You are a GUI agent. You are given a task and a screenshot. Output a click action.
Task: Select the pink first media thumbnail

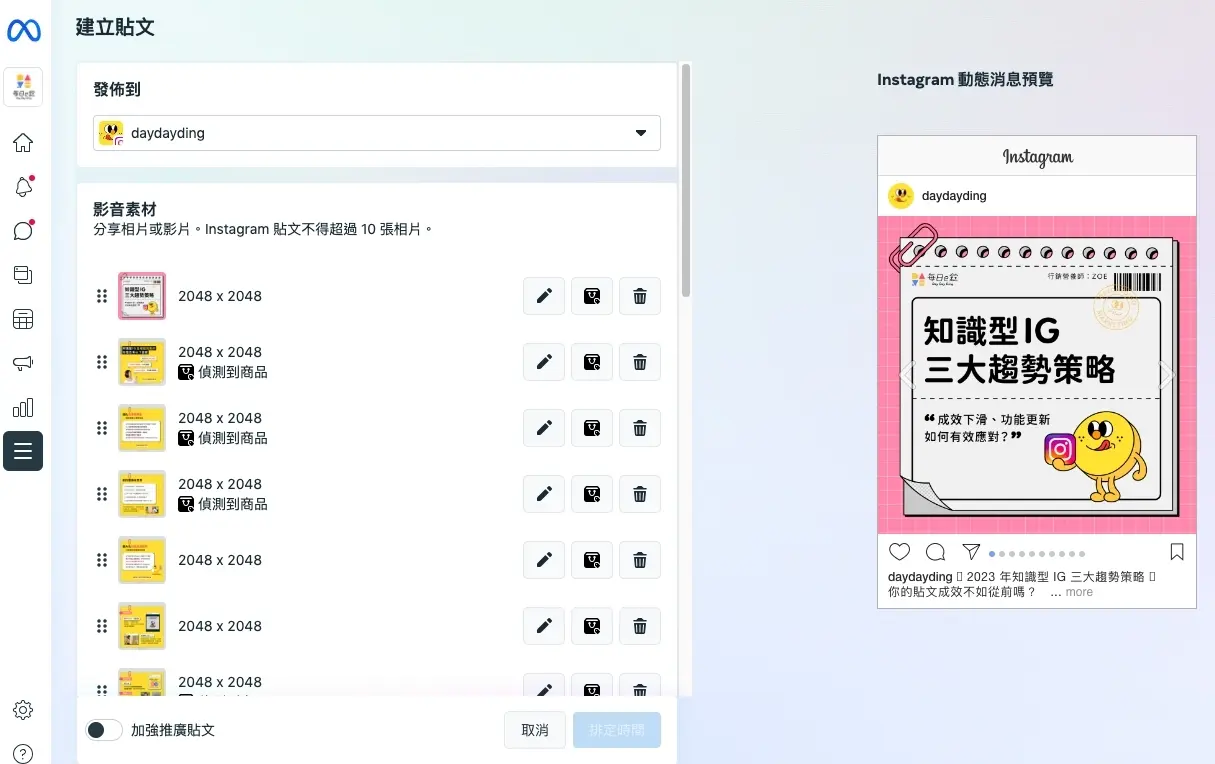pos(142,296)
